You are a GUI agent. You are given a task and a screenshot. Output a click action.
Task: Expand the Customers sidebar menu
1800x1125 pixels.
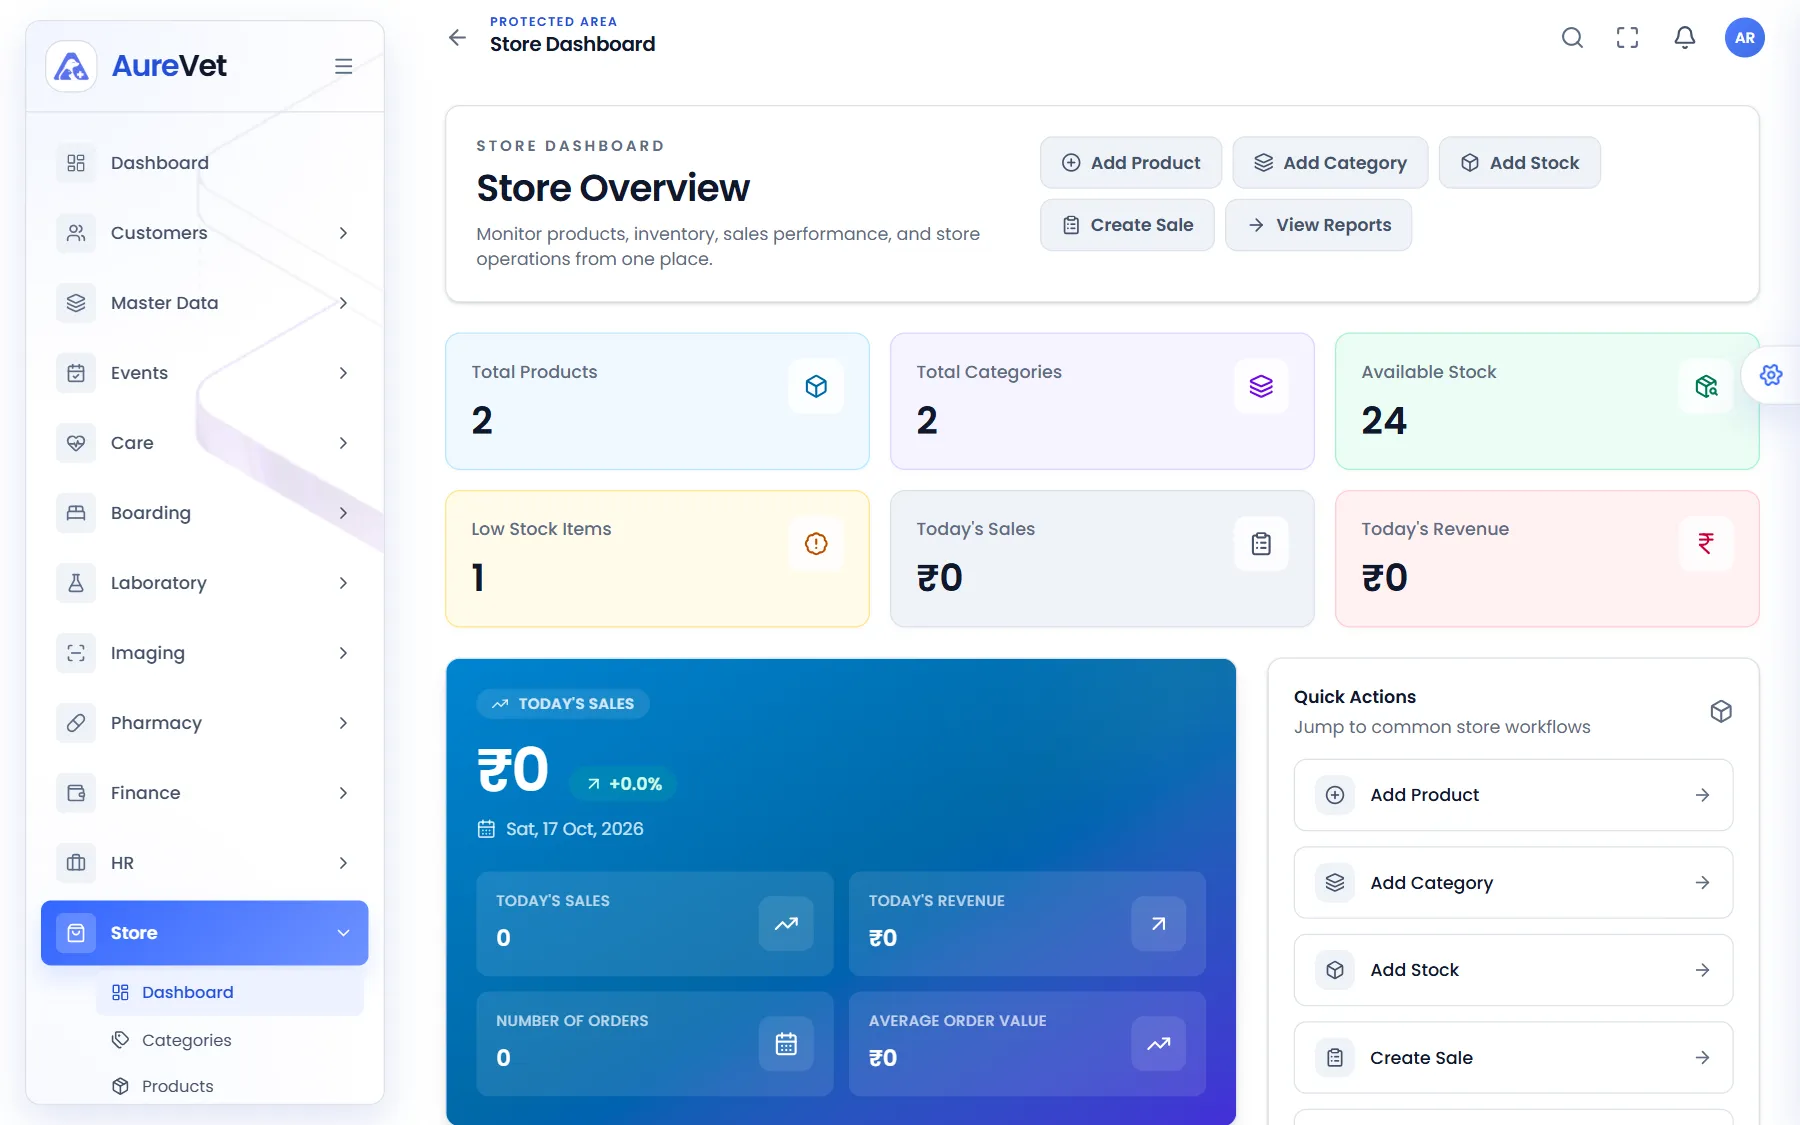pos(205,233)
